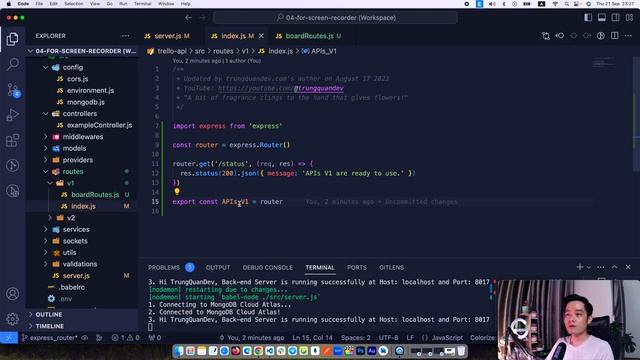The image size is (640, 360).
Task: Open mongodb.js in the explorer
Action: coord(86,102)
